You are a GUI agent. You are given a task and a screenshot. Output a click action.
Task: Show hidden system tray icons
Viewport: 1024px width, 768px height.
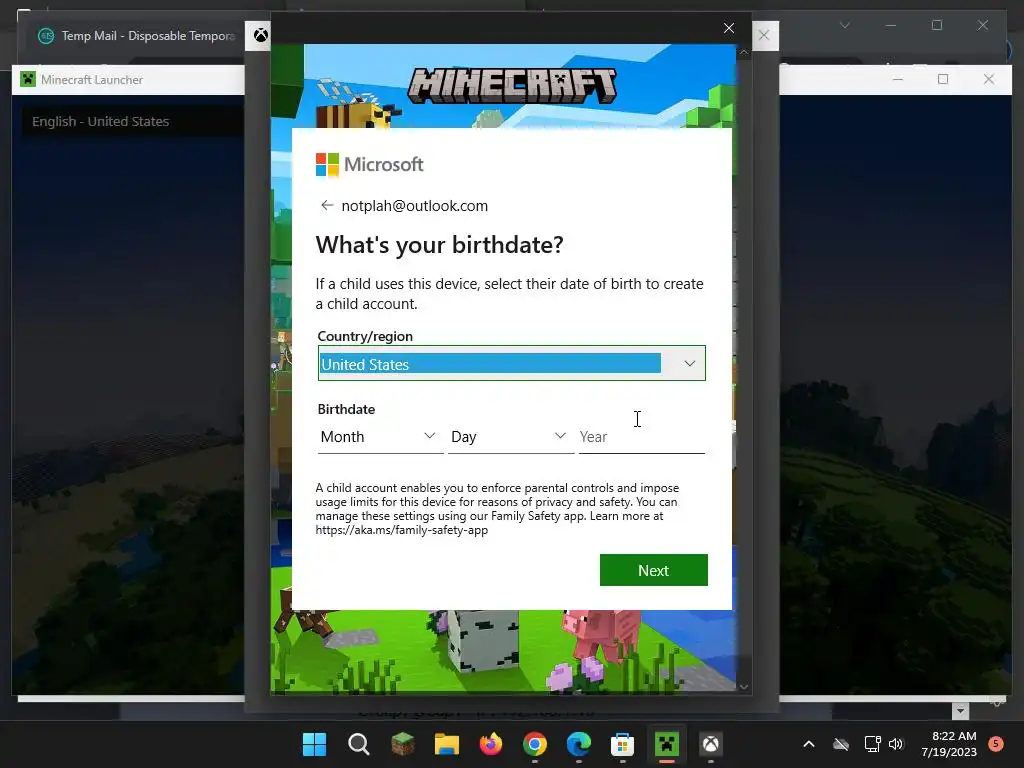coord(808,744)
